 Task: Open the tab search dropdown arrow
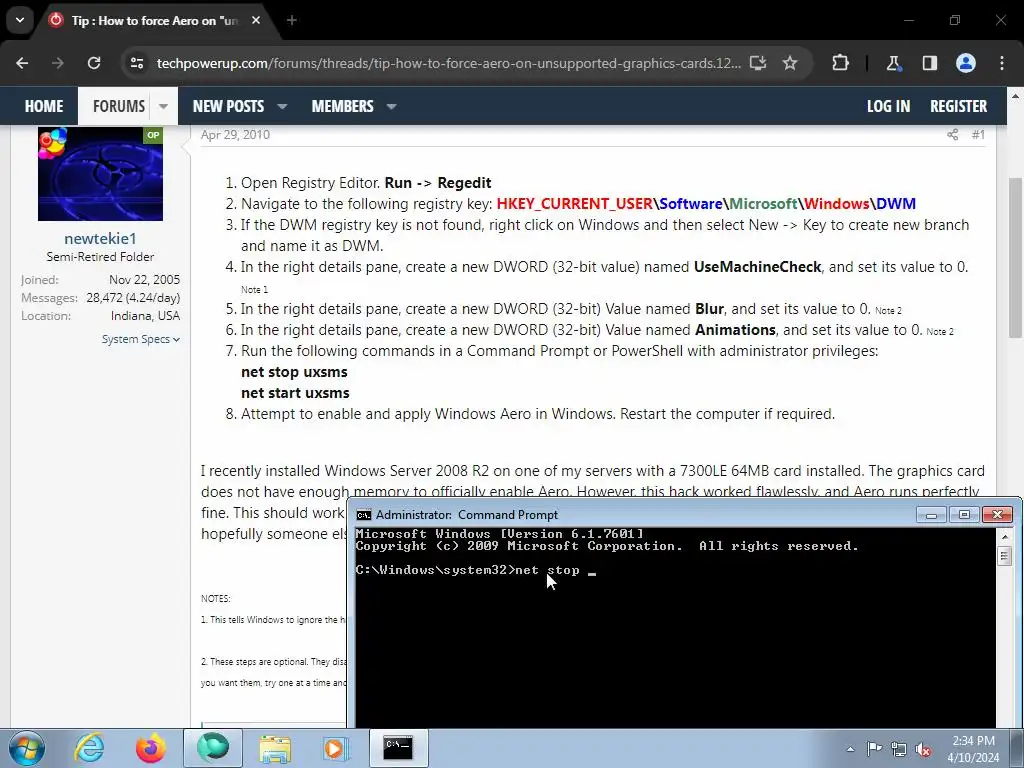point(20,20)
